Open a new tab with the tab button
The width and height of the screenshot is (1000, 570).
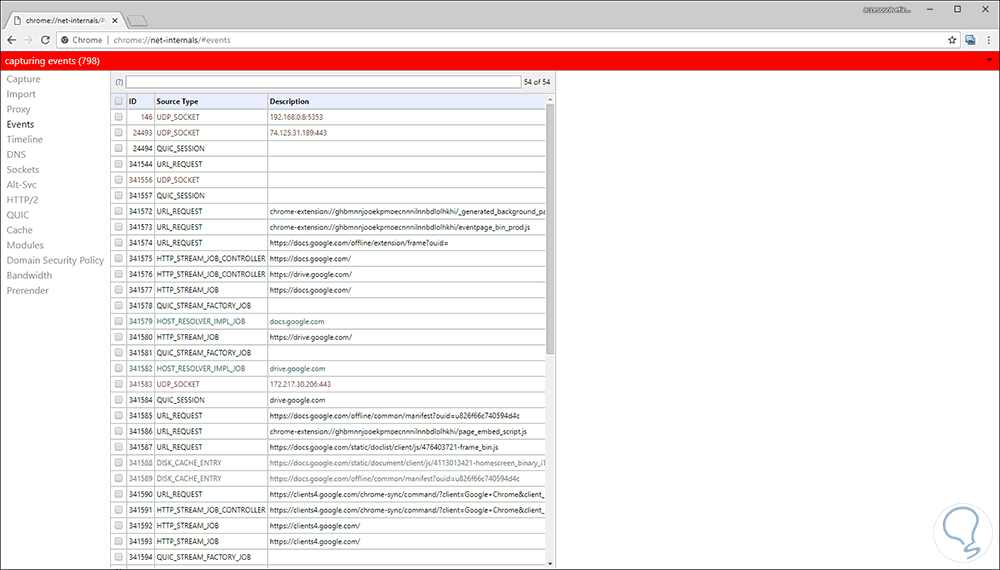(136, 21)
